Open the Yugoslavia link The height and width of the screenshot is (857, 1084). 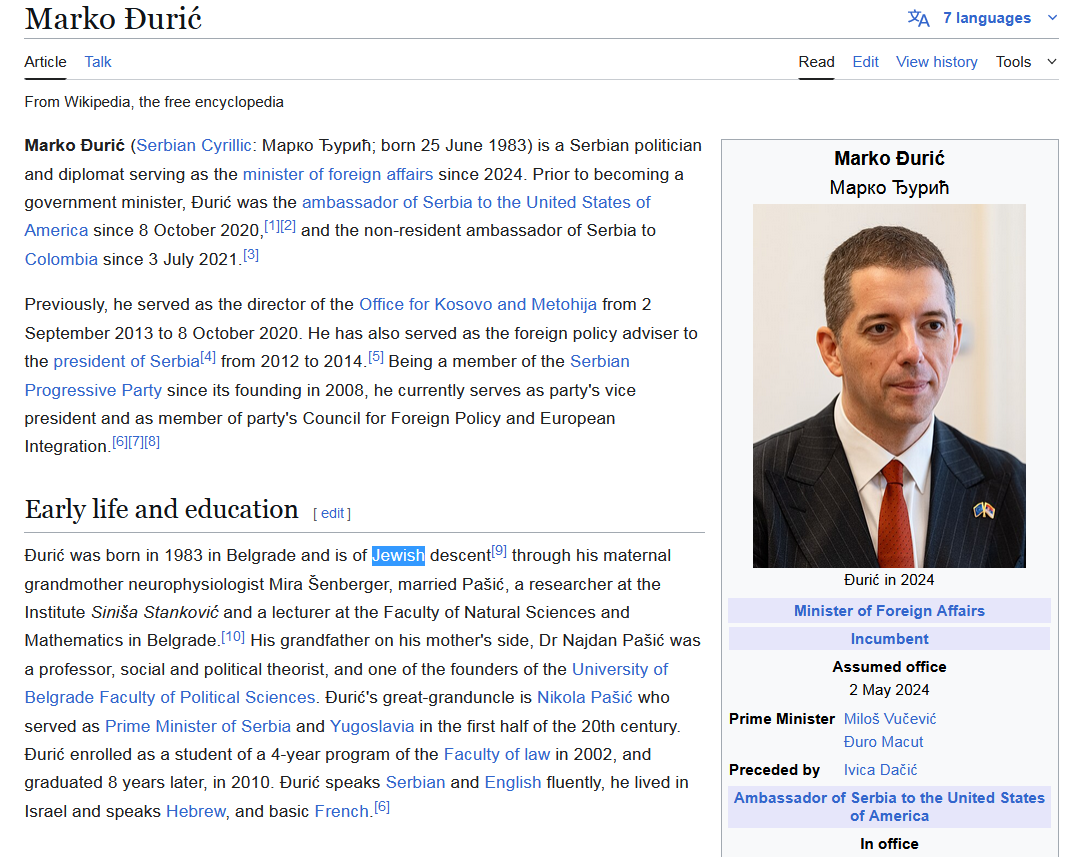[372, 726]
